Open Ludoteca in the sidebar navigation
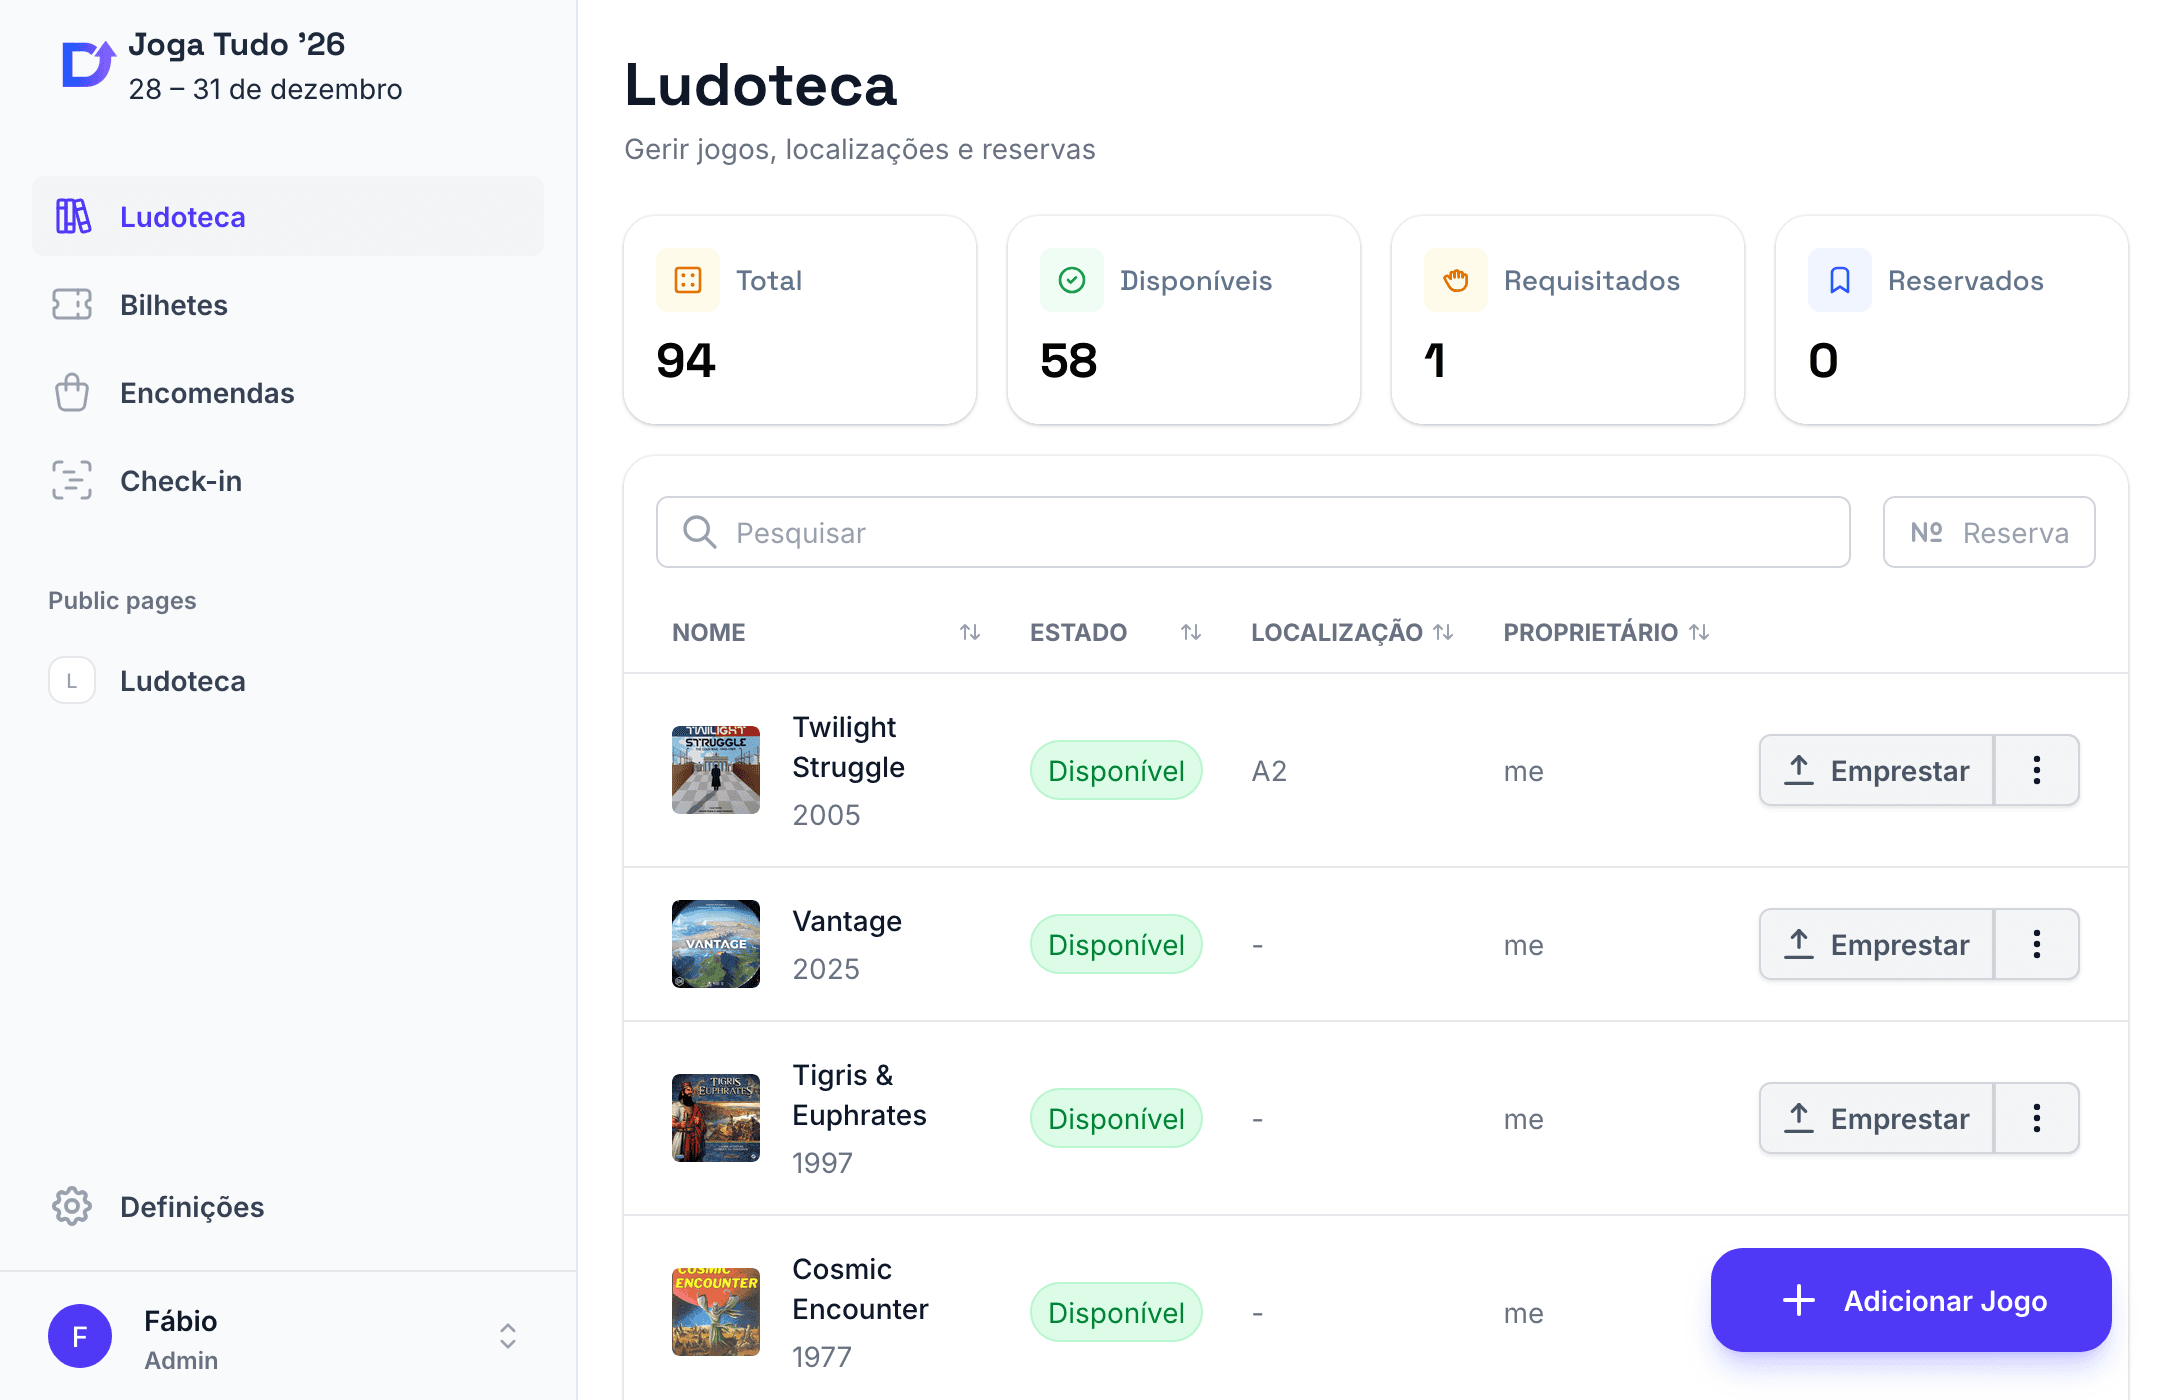Image resolution: width=2176 pixels, height=1400 pixels. (x=288, y=216)
